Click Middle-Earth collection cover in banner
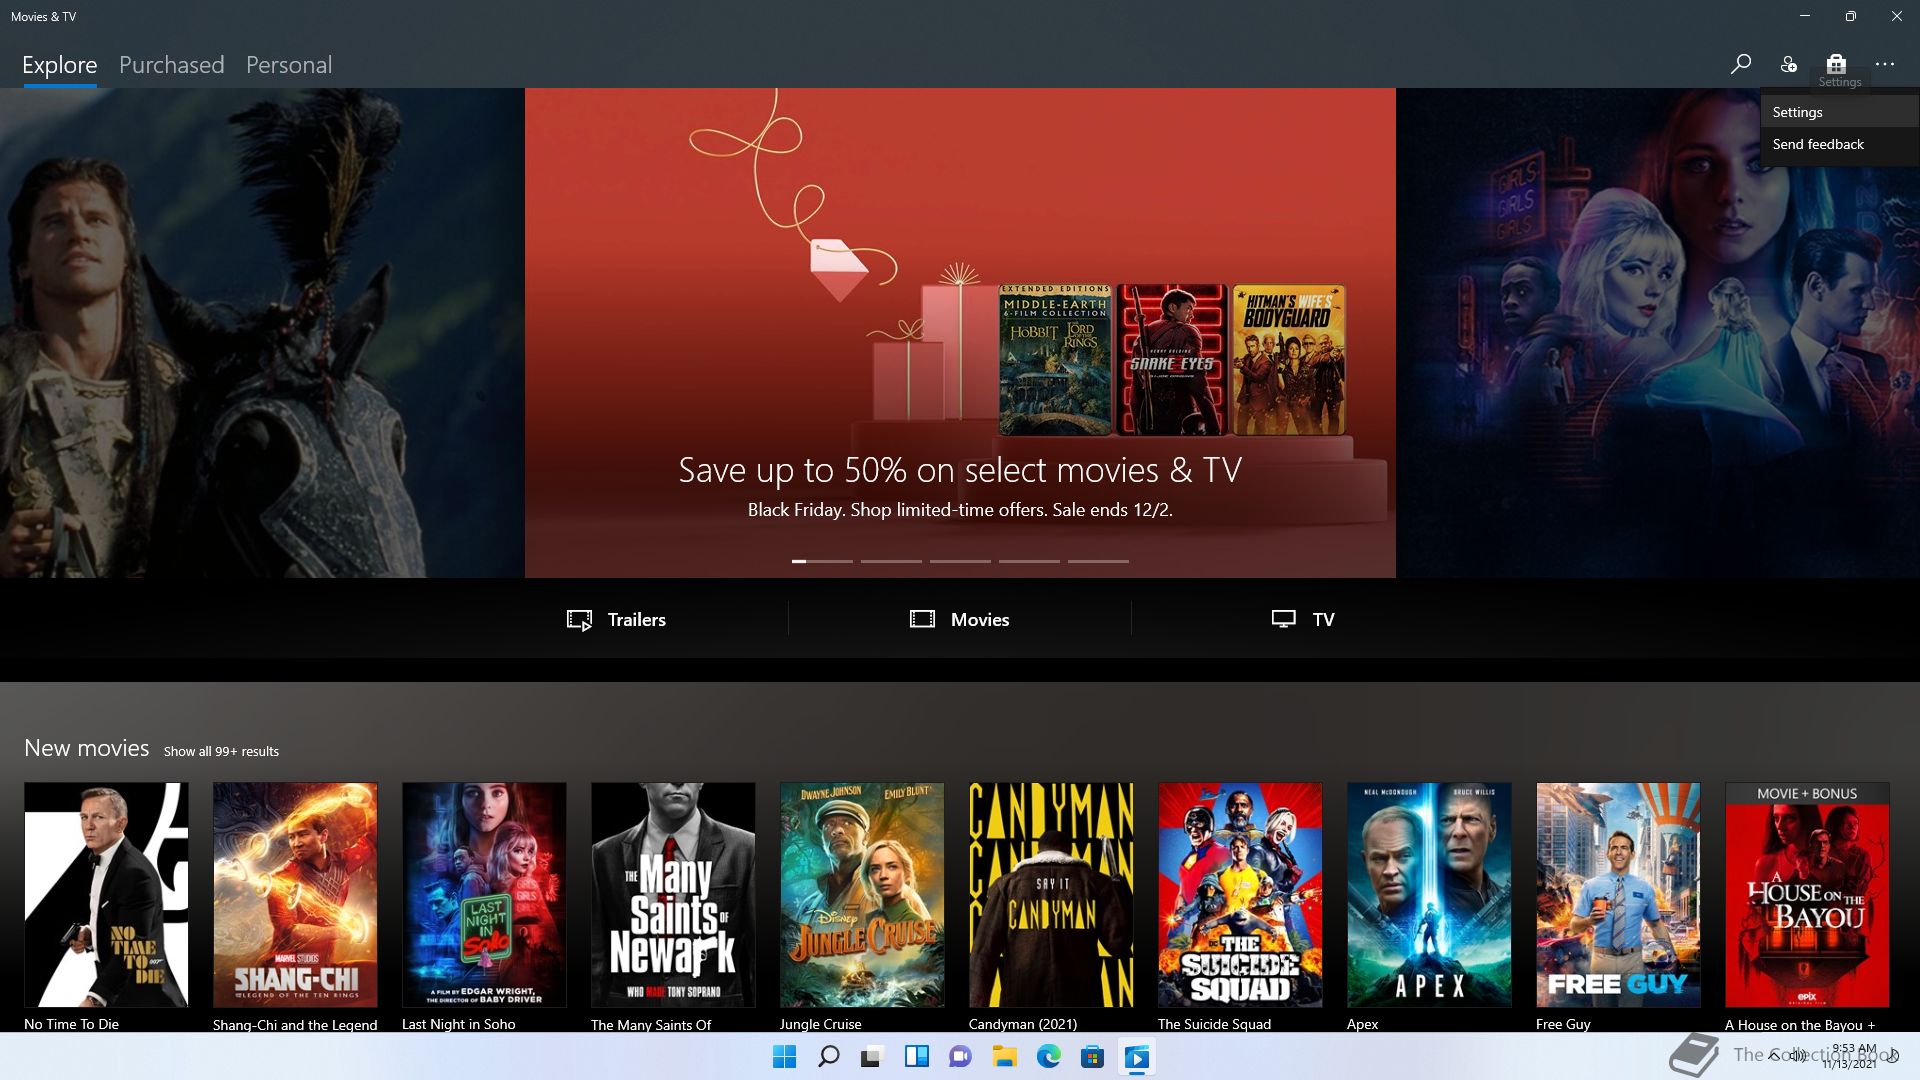 pyautogui.click(x=1055, y=360)
